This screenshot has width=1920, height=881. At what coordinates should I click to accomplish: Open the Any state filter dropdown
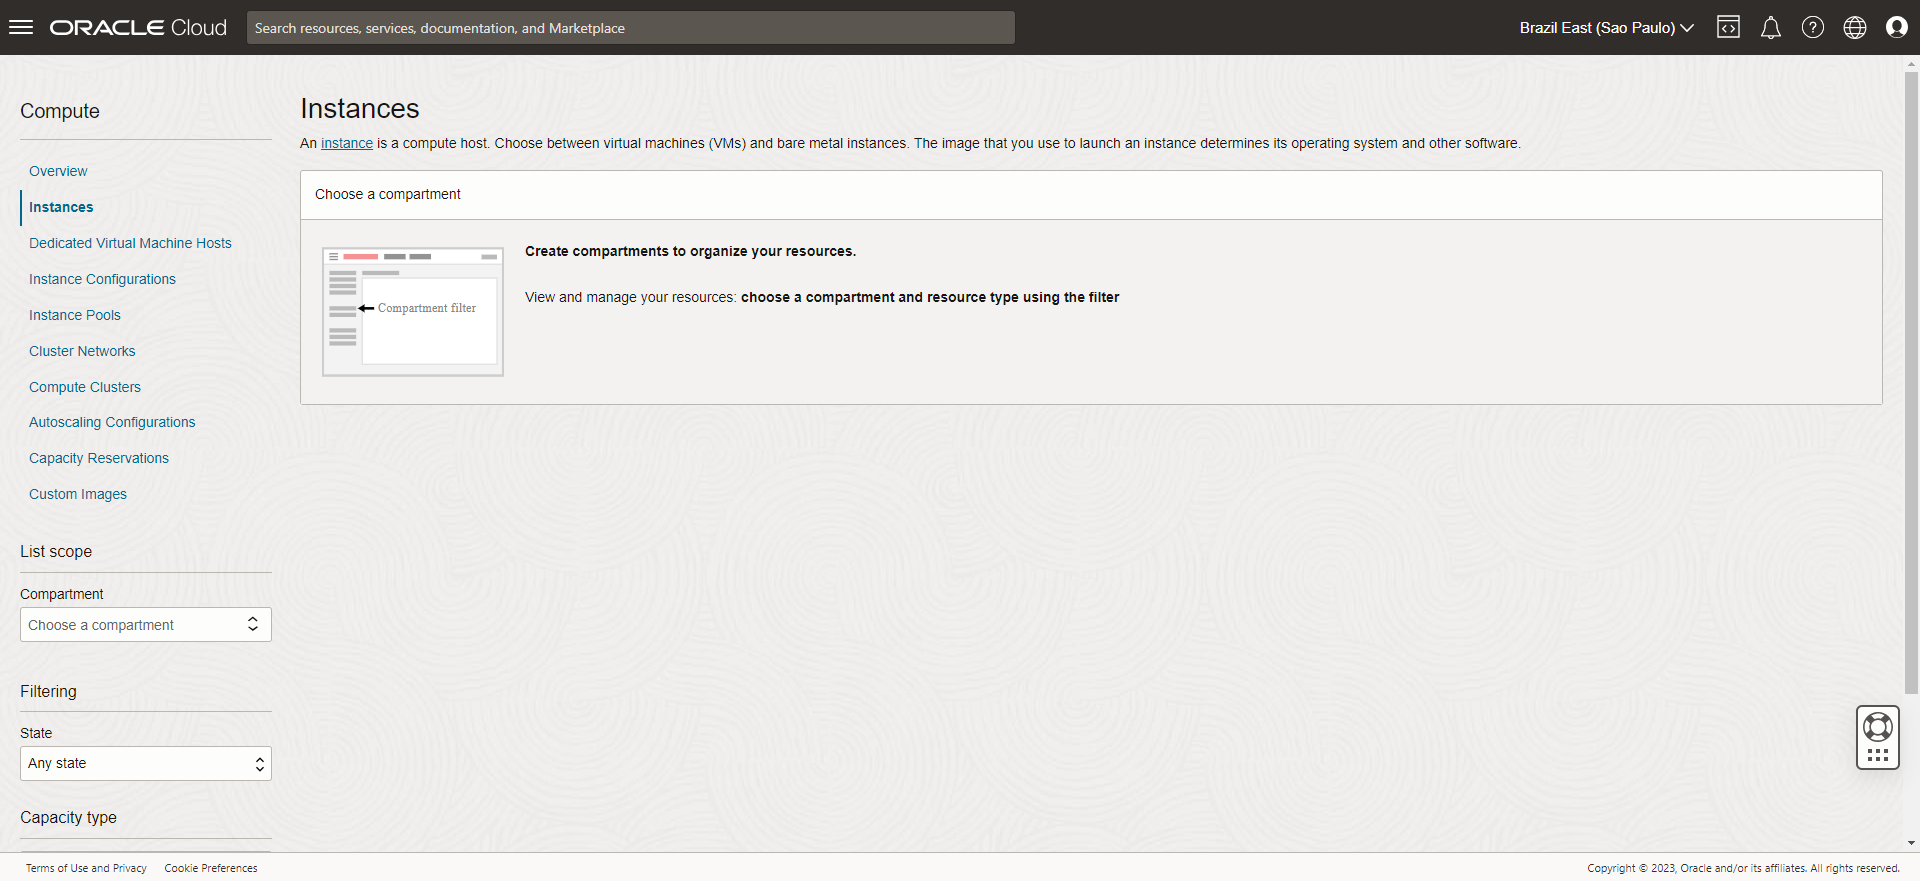[146, 764]
